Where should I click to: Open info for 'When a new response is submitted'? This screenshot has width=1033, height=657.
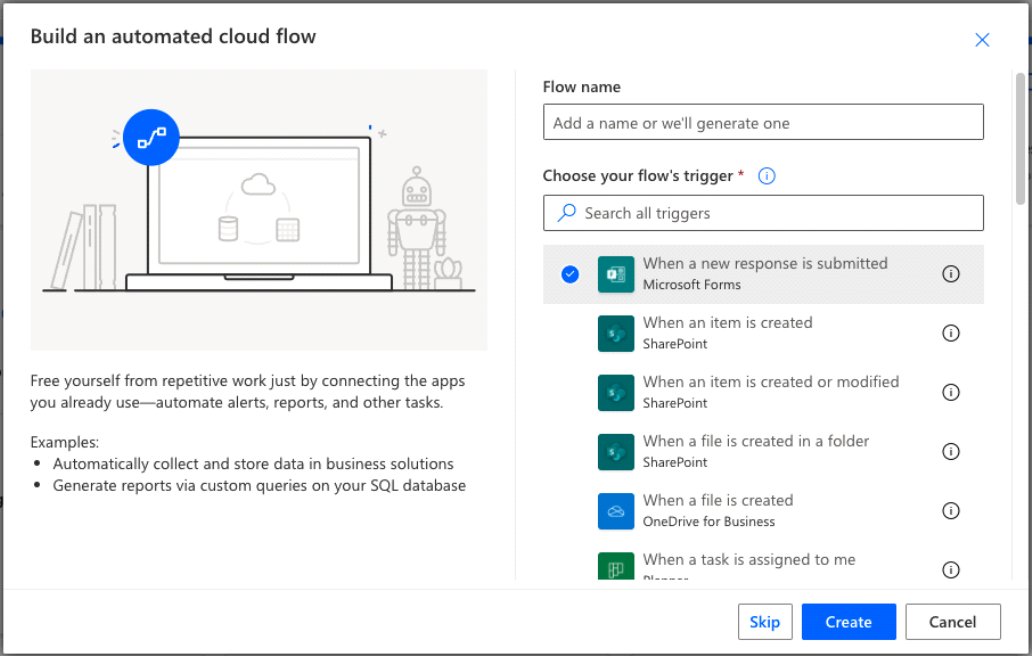click(x=951, y=274)
